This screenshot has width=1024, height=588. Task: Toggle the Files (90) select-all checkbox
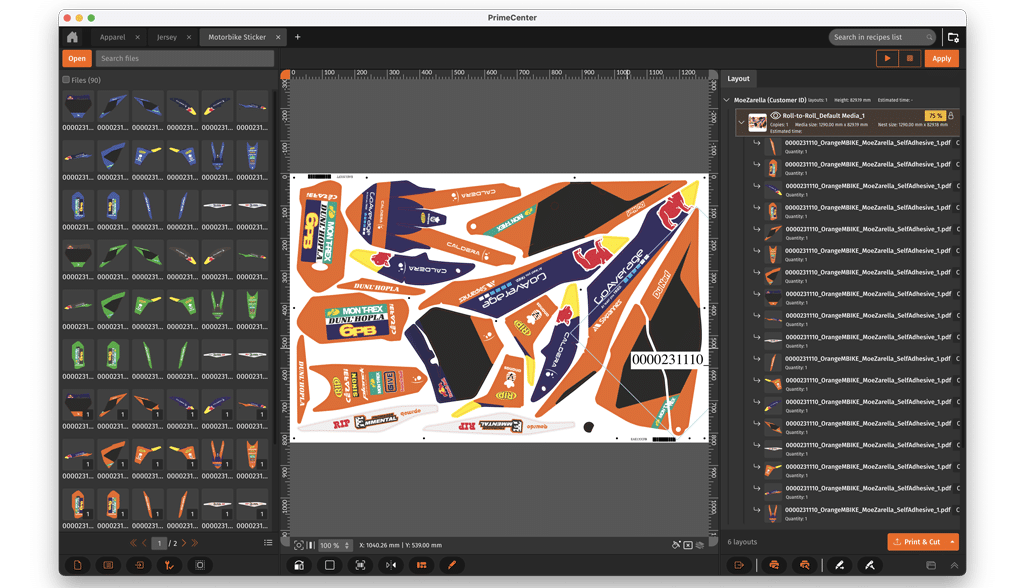point(66,80)
